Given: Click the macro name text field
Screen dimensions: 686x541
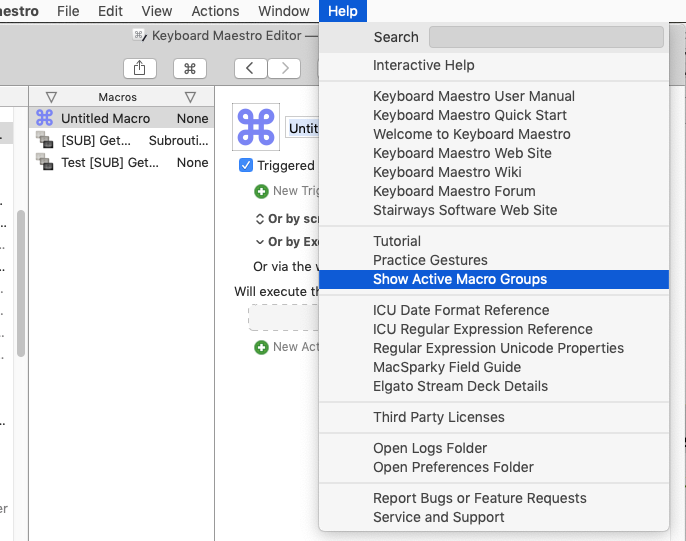Looking at the screenshot, I should click(302, 128).
